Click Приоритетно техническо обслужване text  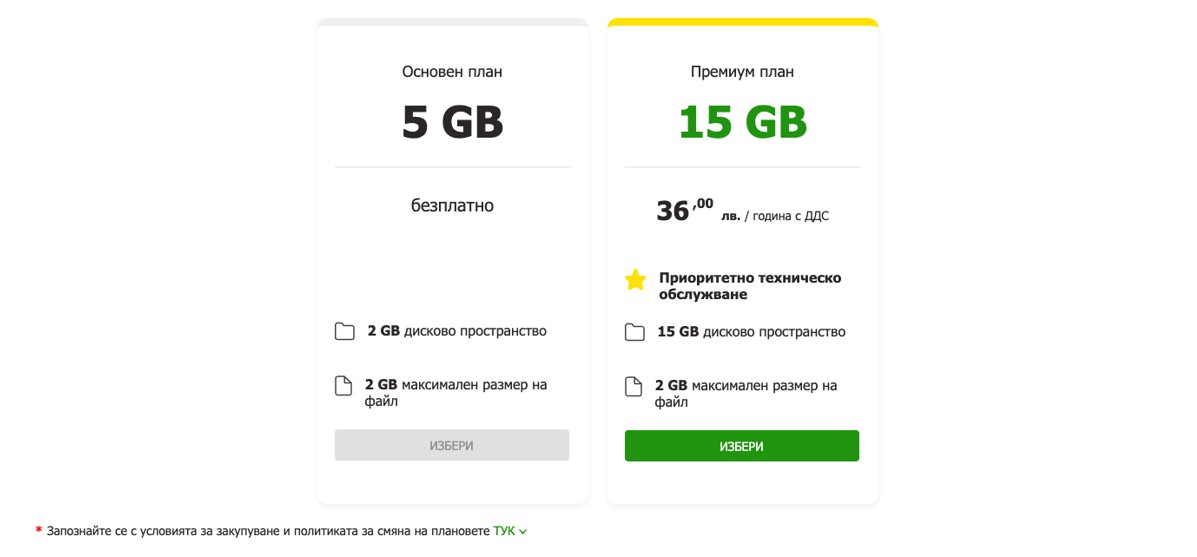pyautogui.click(x=750, y=286)
